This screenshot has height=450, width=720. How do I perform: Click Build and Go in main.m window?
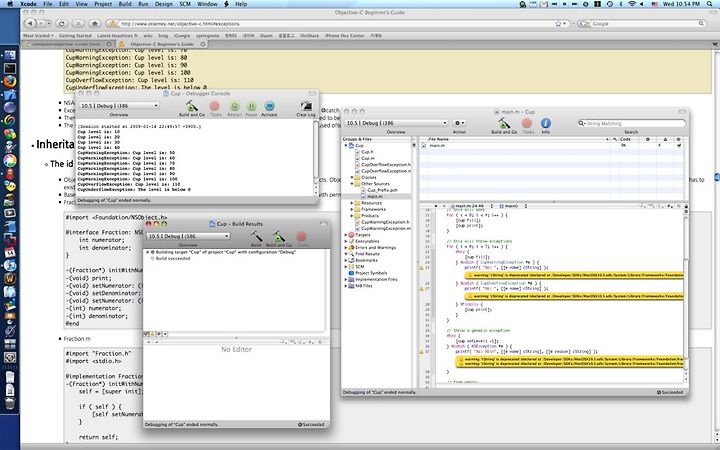pos(504,125)
